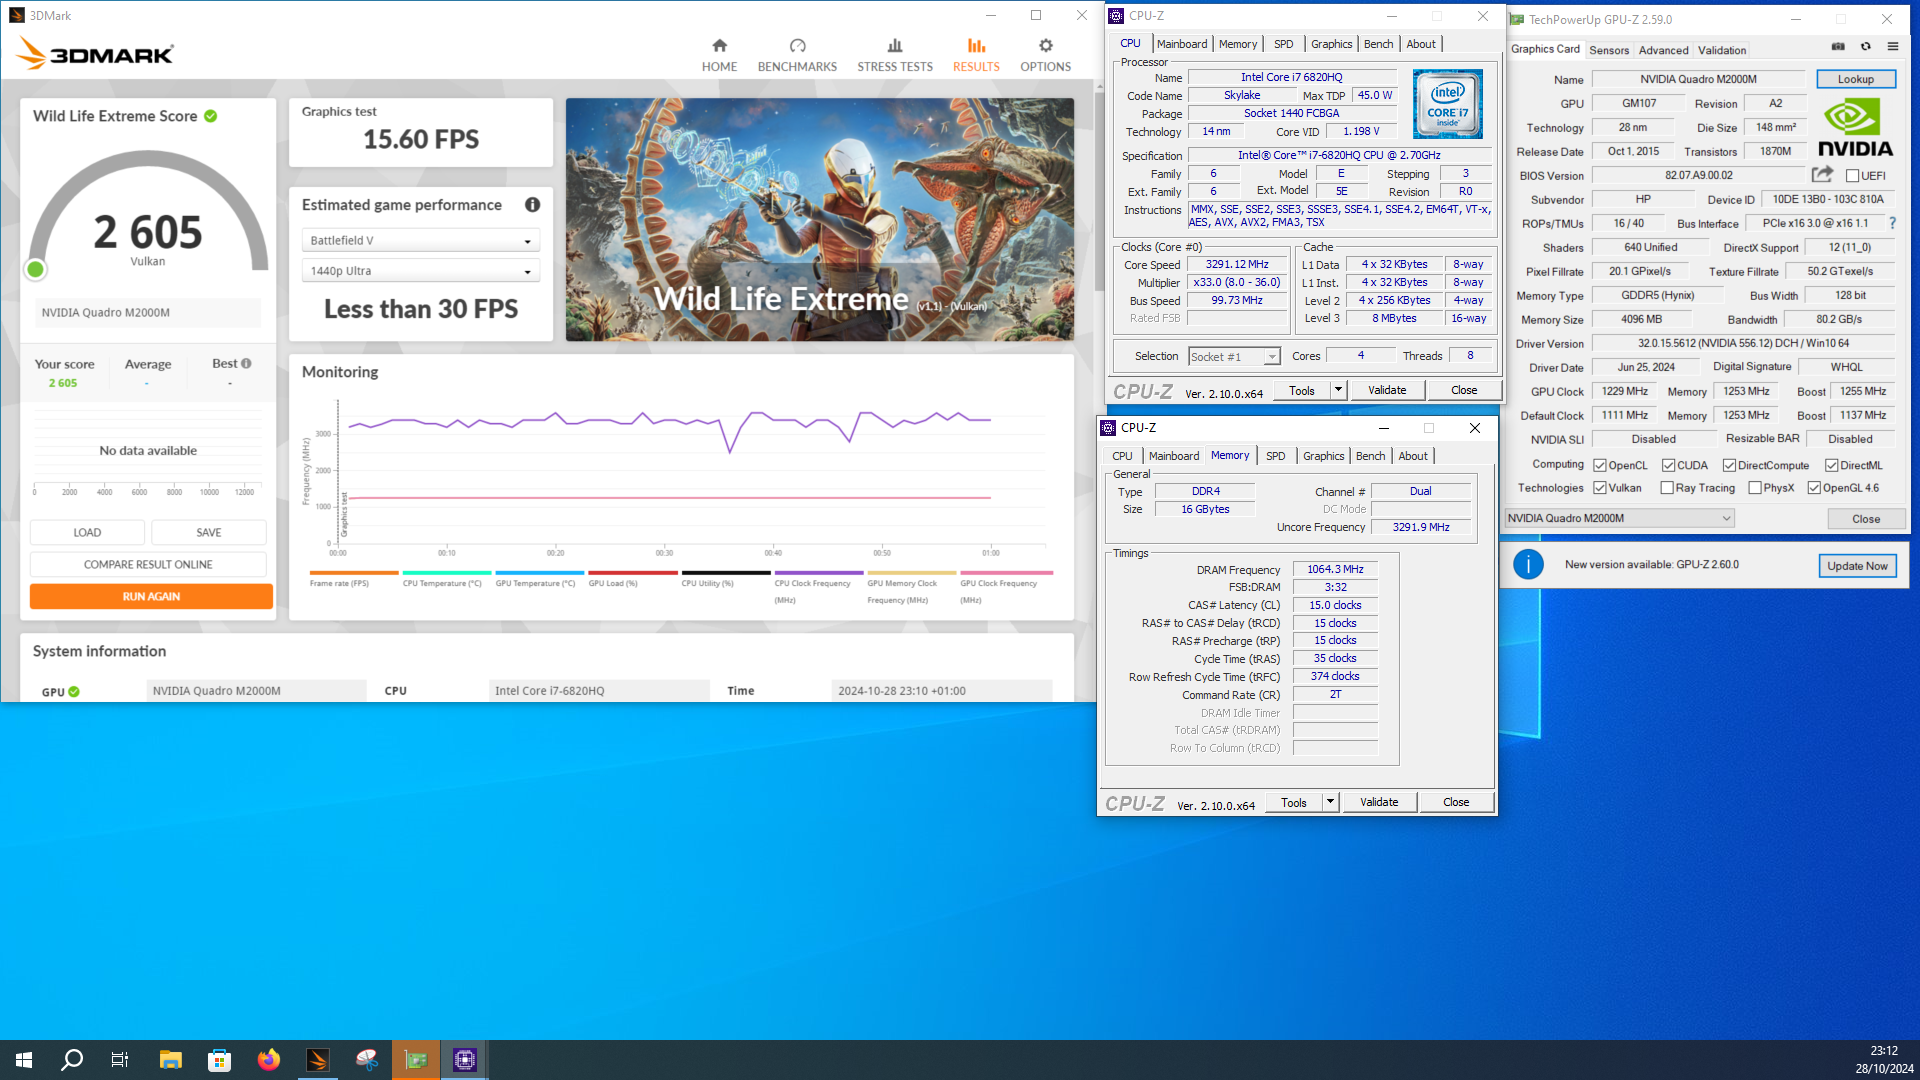Screen dimensions: 1920x1080
Task: Open File Explorer from the taskbar
Action: (170, 1060)
